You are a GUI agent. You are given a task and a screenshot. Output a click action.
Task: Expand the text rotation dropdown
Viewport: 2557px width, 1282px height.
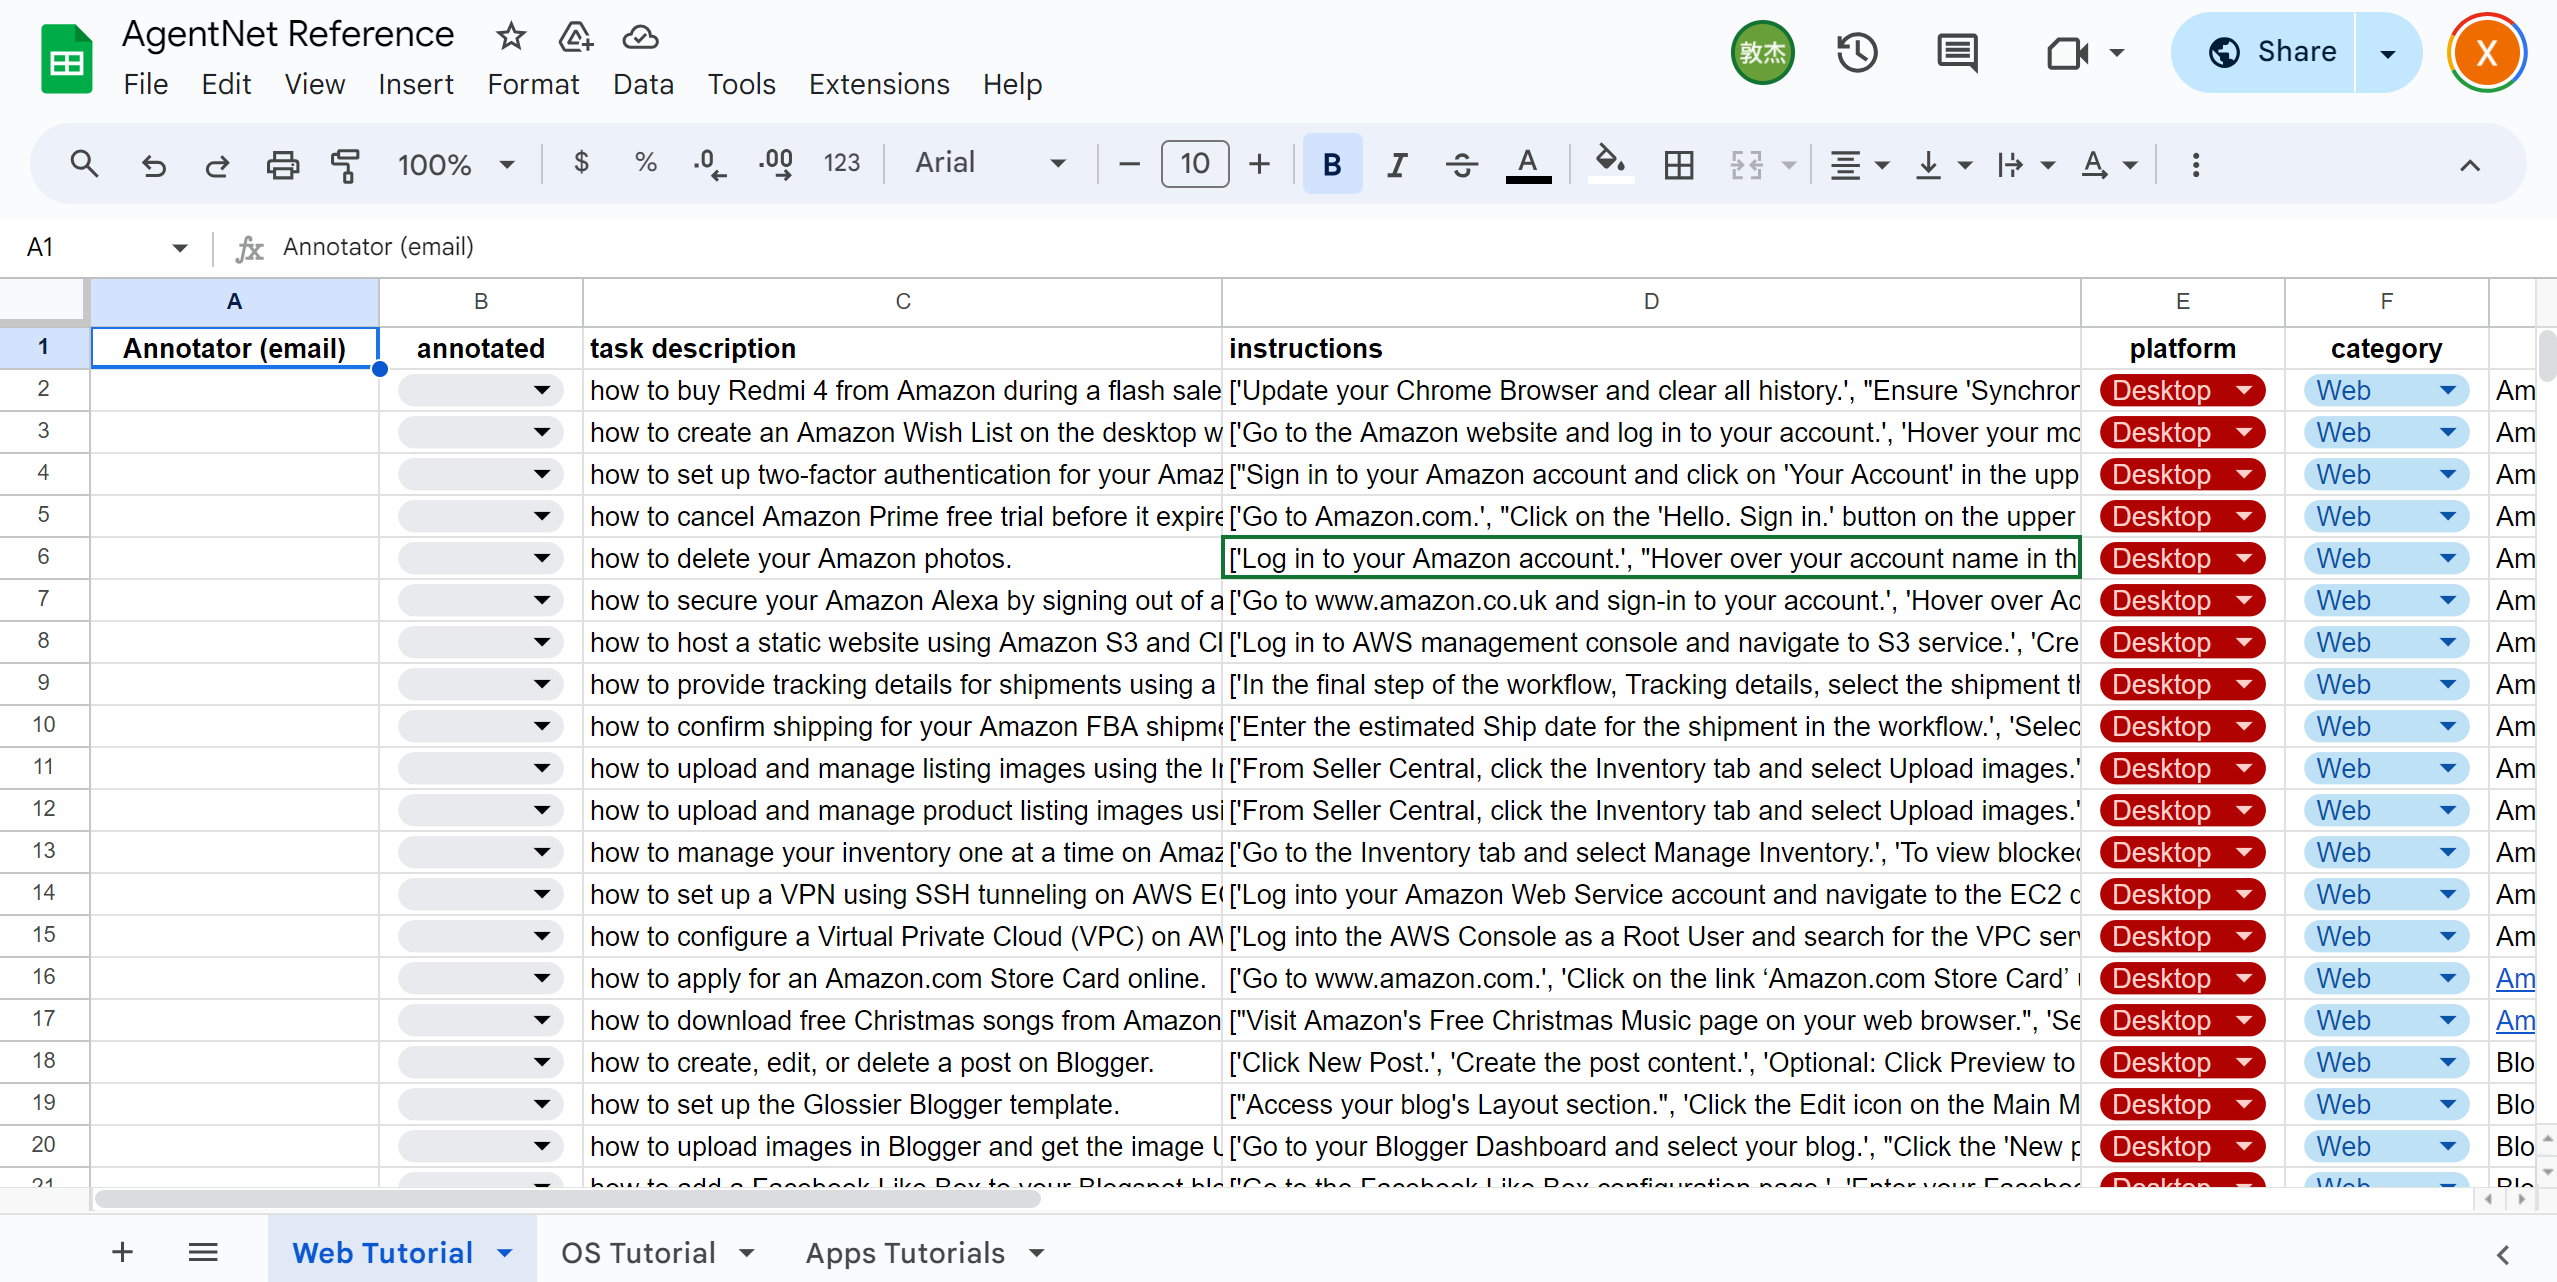2130,165
